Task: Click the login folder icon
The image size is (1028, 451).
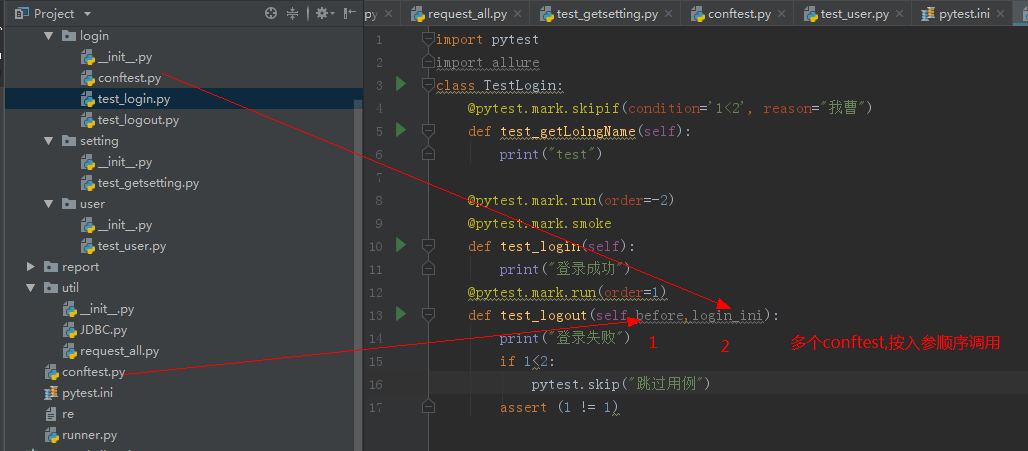Action: (x=68, y=36)
